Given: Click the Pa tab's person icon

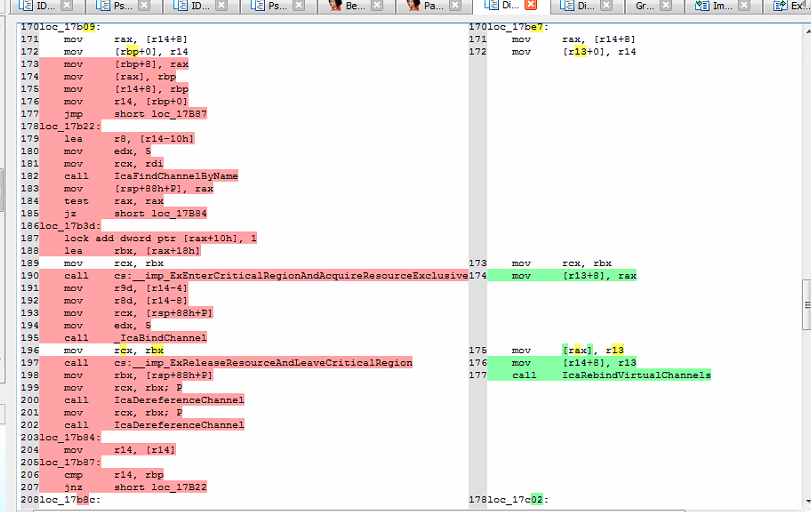Looking at the screenshot, I should point(414,7).
